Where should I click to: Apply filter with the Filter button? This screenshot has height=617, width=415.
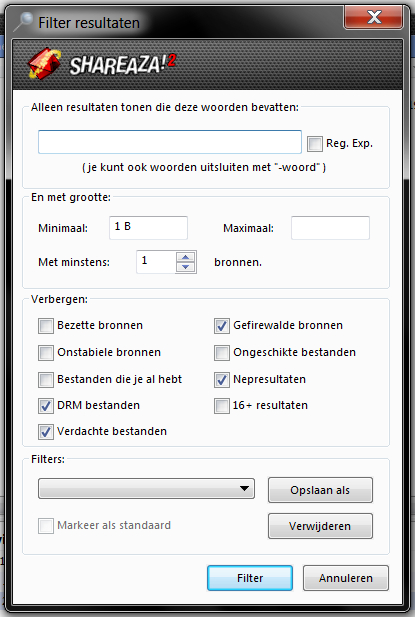click(250, 578)
